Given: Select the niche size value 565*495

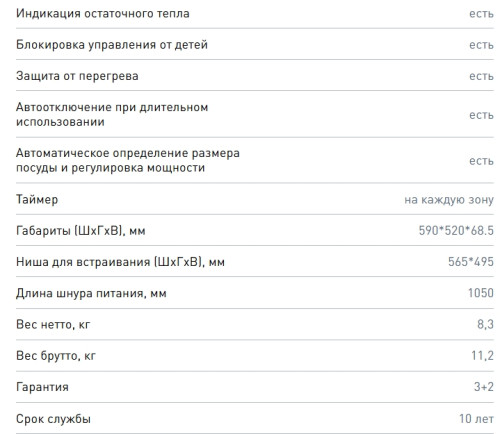Looking at the screenshot, I should tap(471, 262).
